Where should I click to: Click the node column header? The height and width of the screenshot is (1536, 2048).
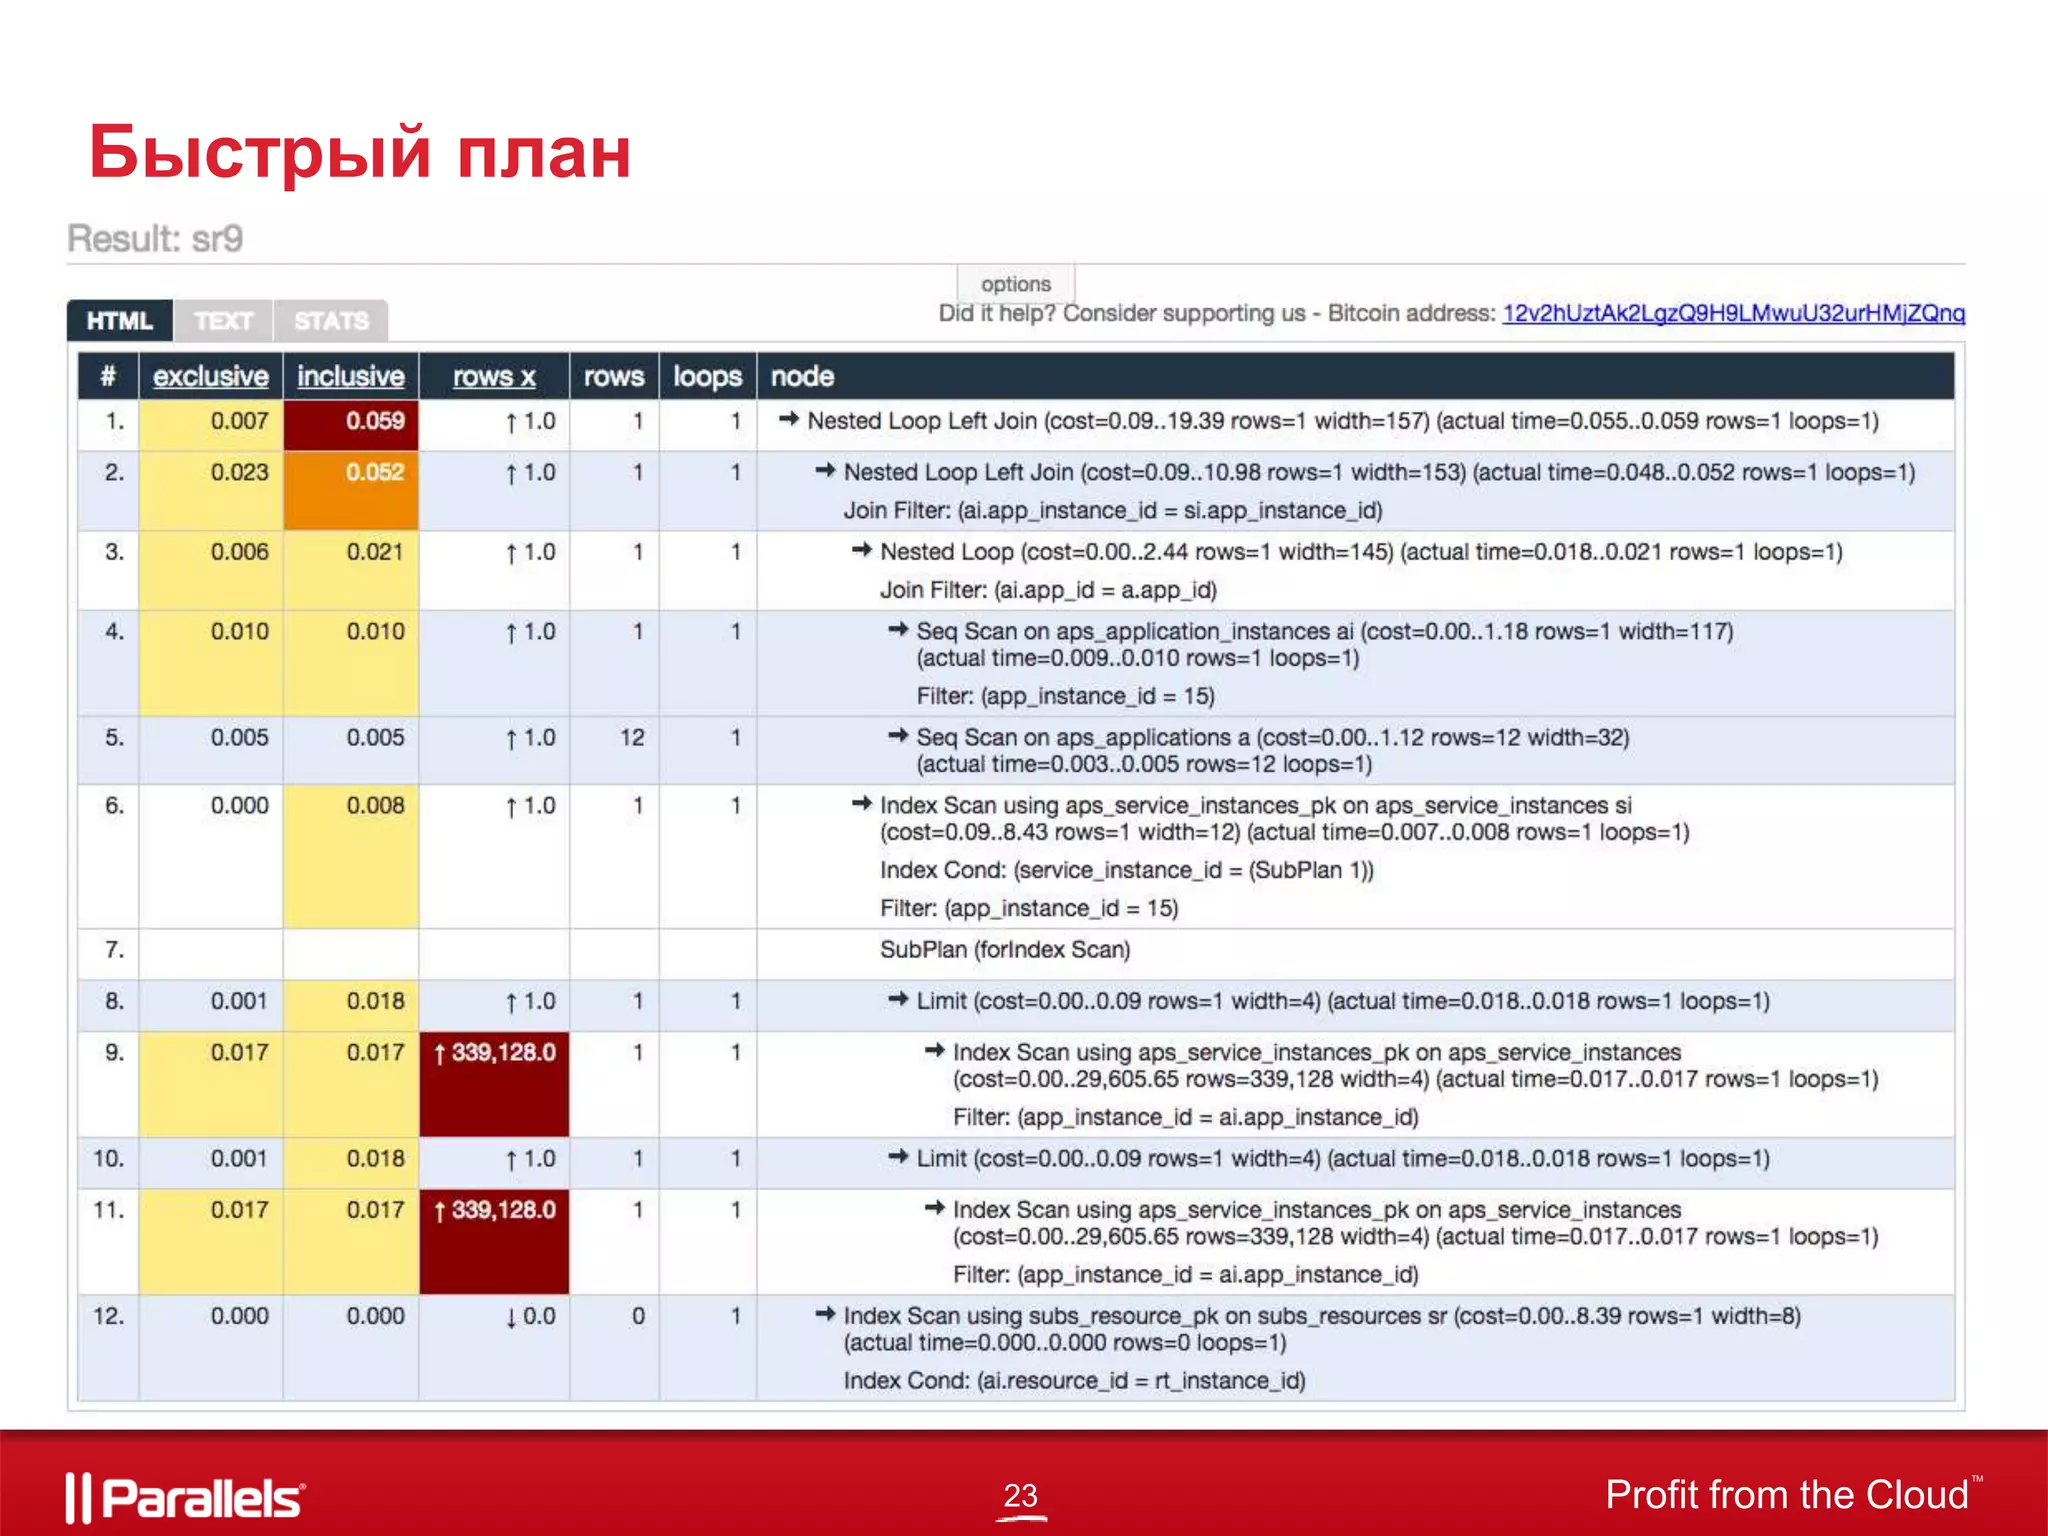tap(802, 376)
